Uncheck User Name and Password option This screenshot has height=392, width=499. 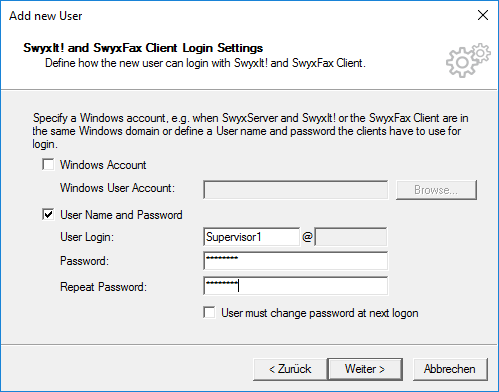click(x=48, y=214)
